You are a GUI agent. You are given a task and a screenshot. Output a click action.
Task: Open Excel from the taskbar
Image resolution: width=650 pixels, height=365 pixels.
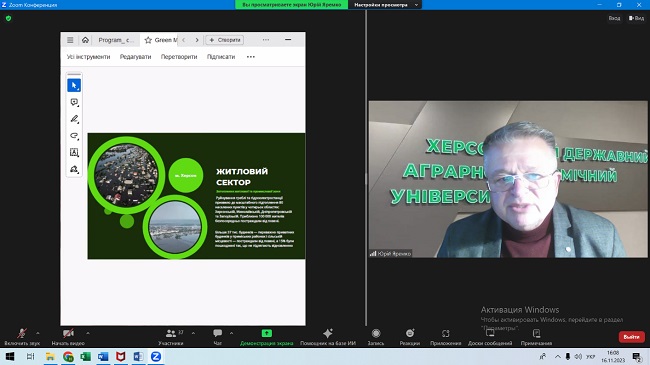coord(86,356)
